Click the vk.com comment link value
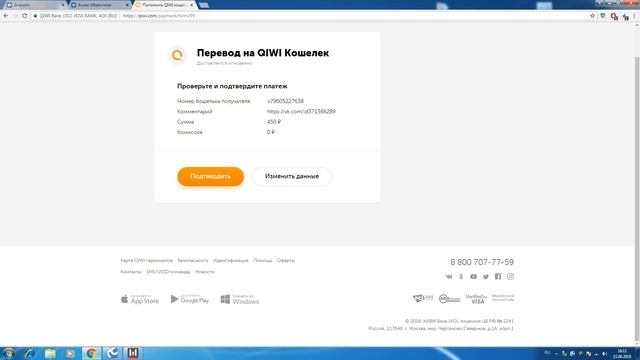This screenshot has height=360, width=640. [x=301, y=111]
